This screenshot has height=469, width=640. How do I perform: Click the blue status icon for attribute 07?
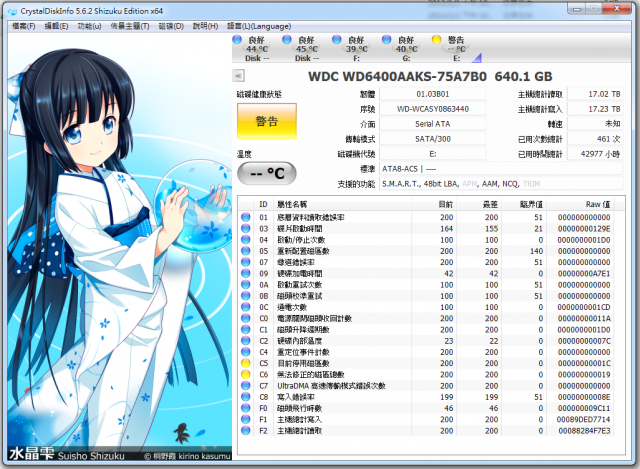[246, 262]
